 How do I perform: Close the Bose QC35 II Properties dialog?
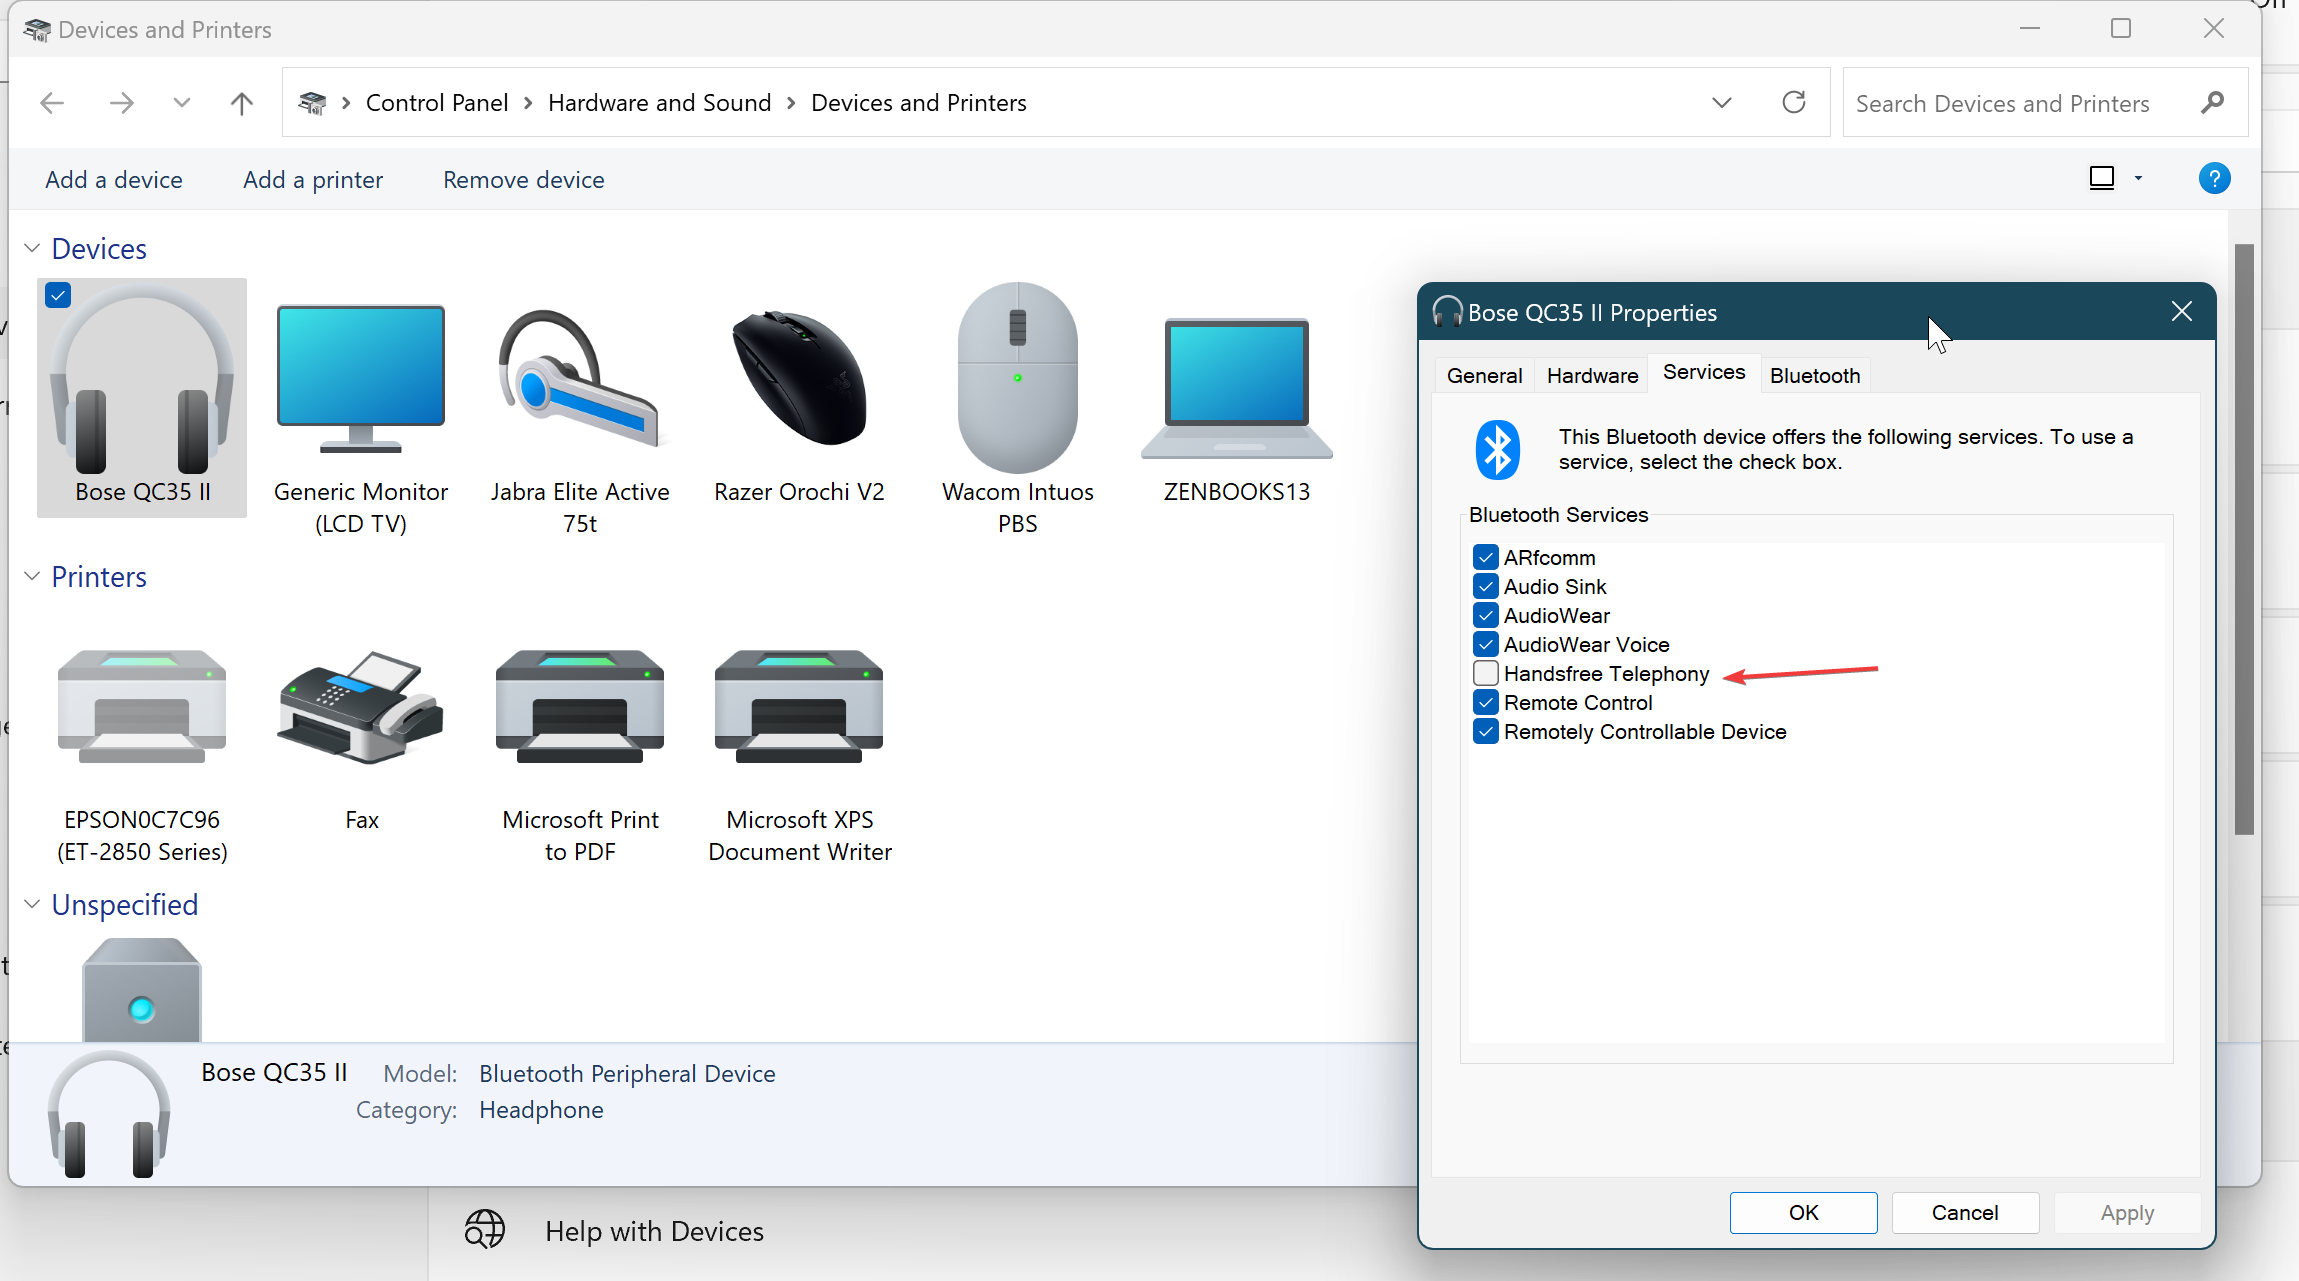coord(2182,311)
